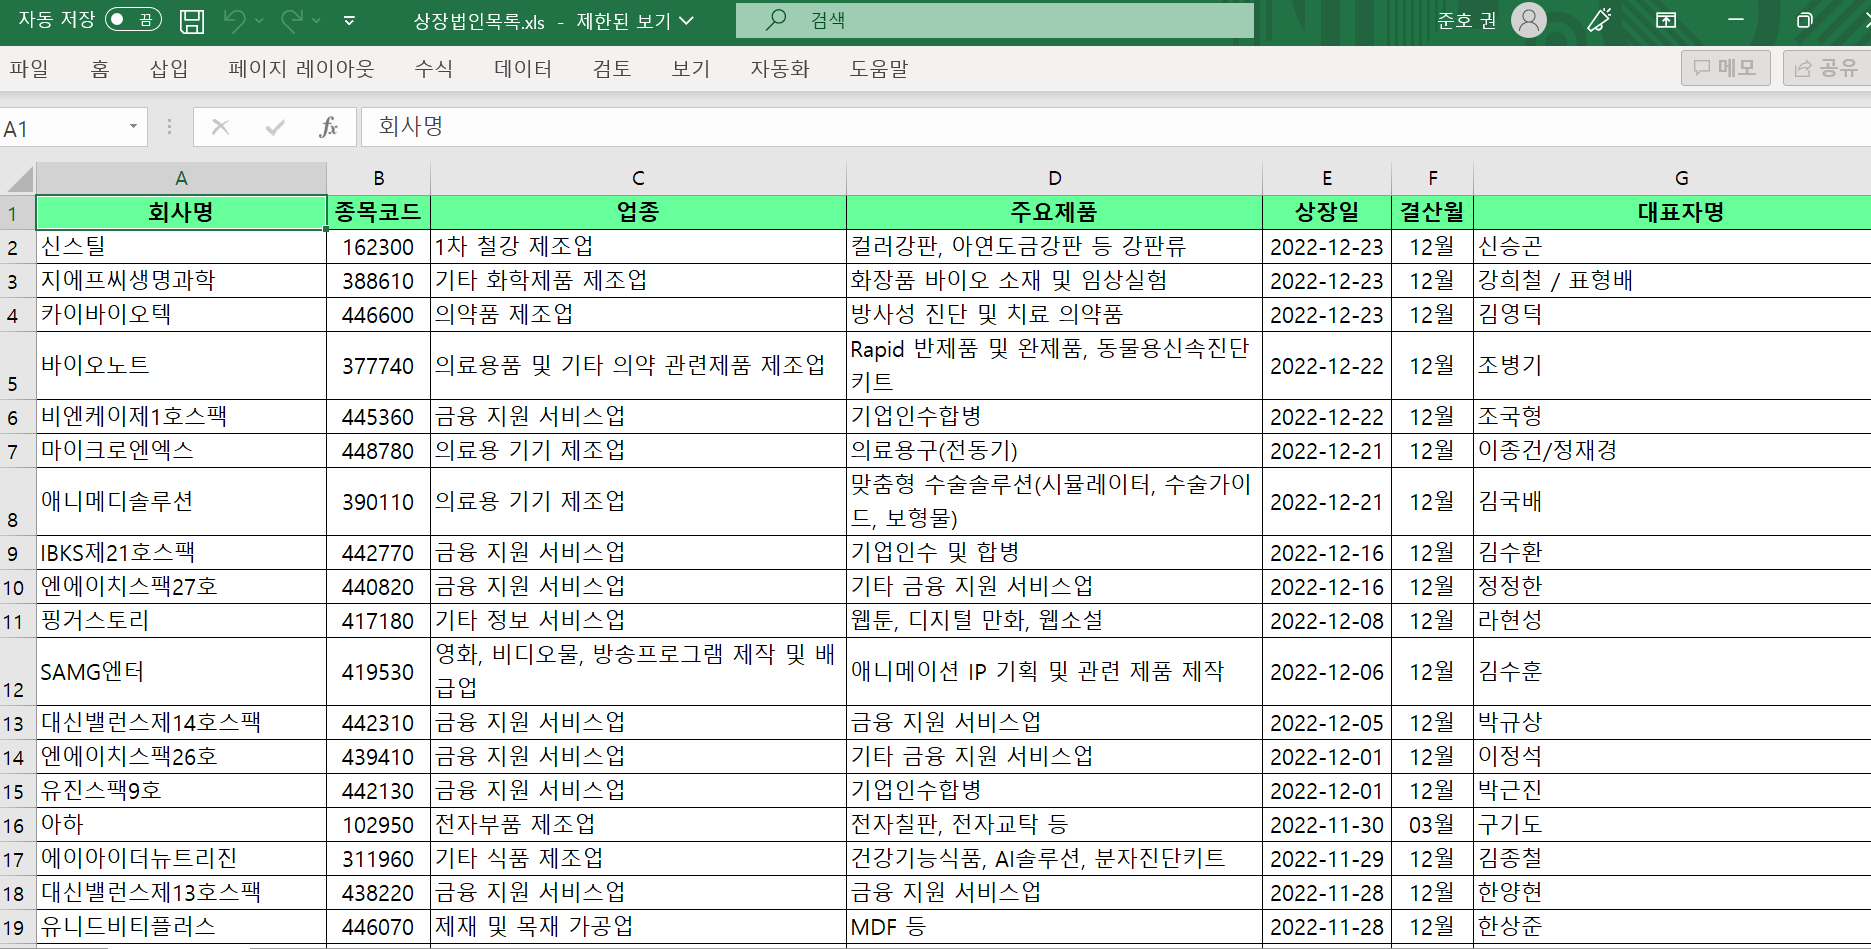Select column A header
The image size is (1871, 949).
point(181,178)
